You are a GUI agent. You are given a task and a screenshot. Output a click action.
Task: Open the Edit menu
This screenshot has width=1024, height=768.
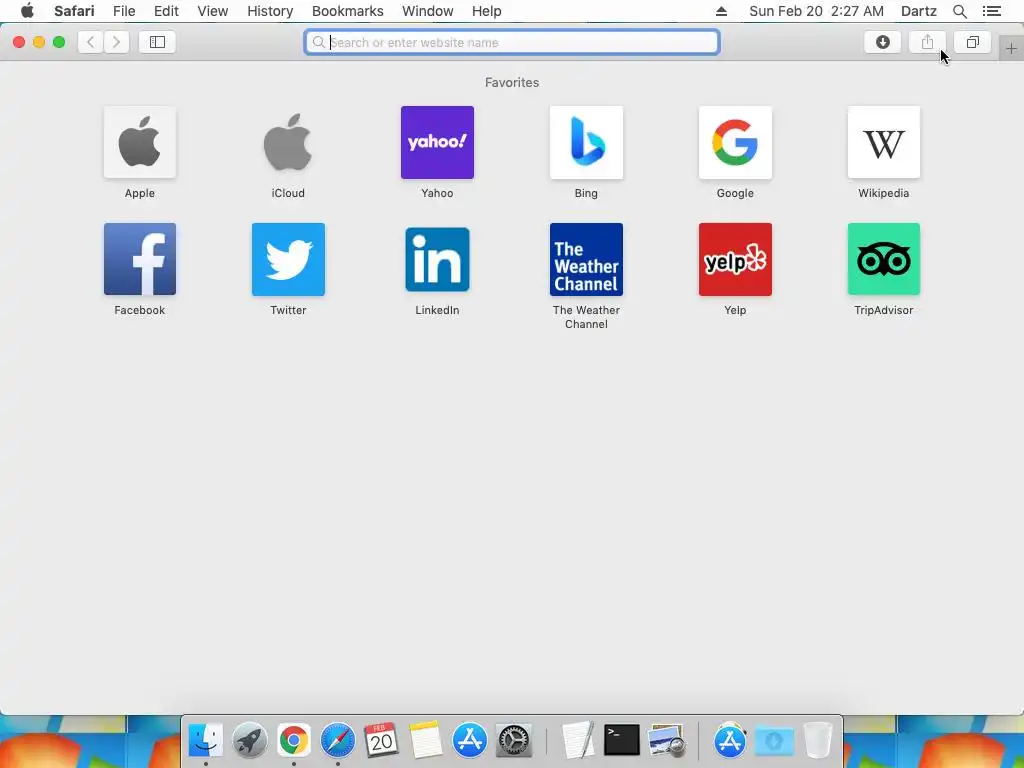pyautogui.click(x=167, y=11)
